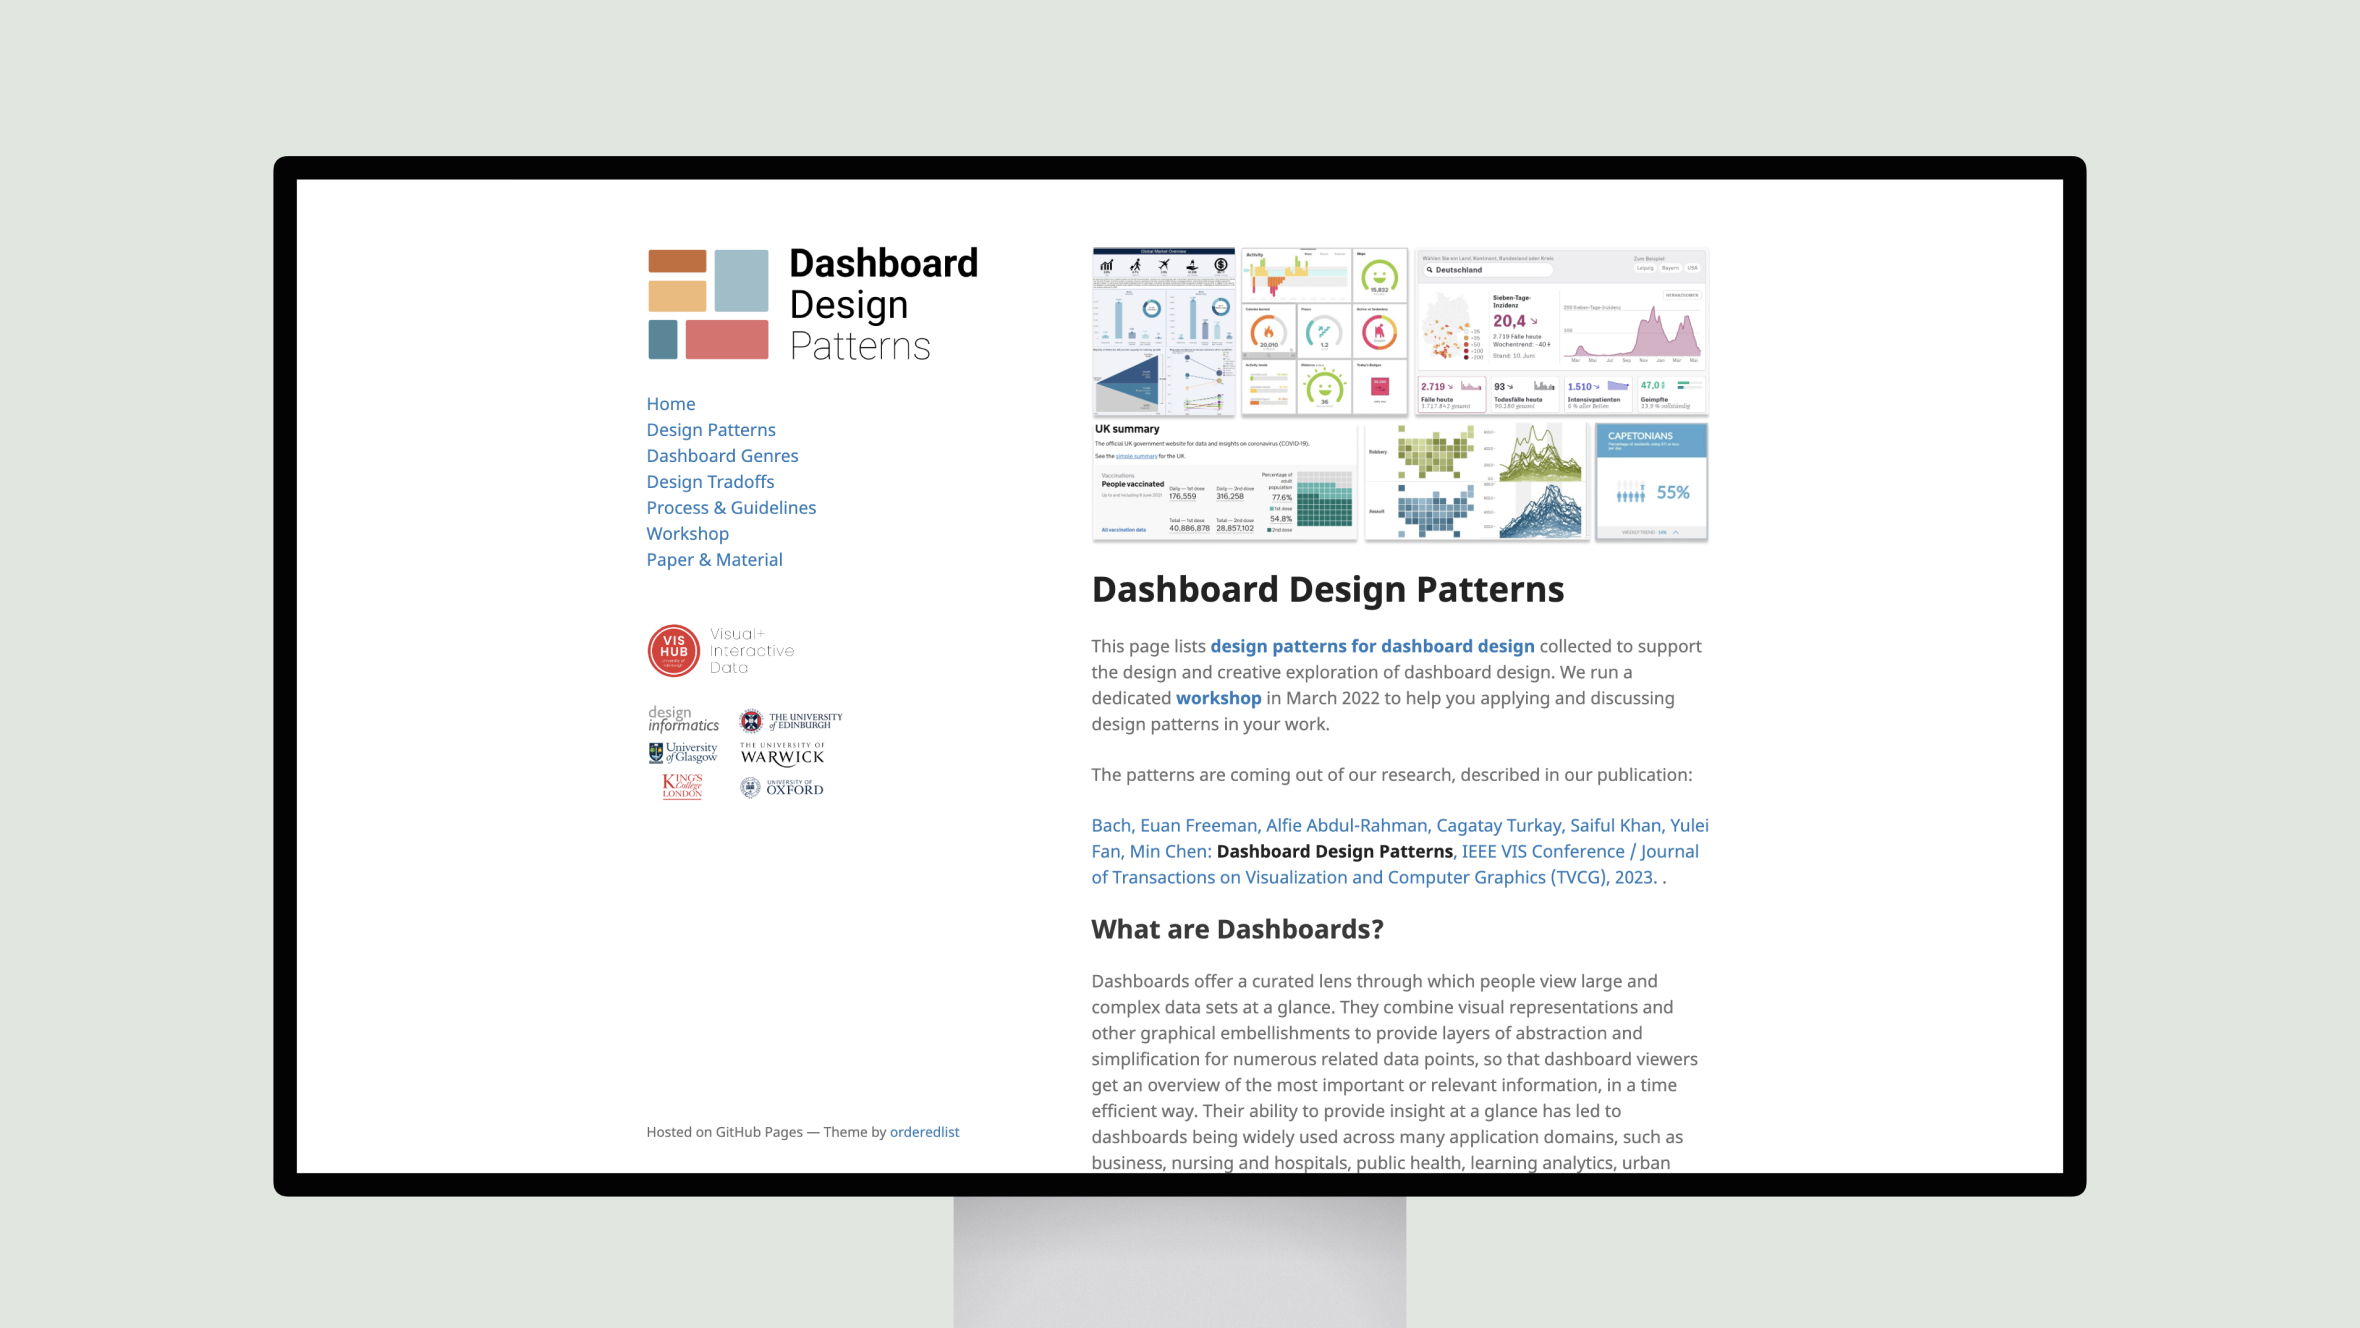Click the King's College London logo icon

[681, 785]
